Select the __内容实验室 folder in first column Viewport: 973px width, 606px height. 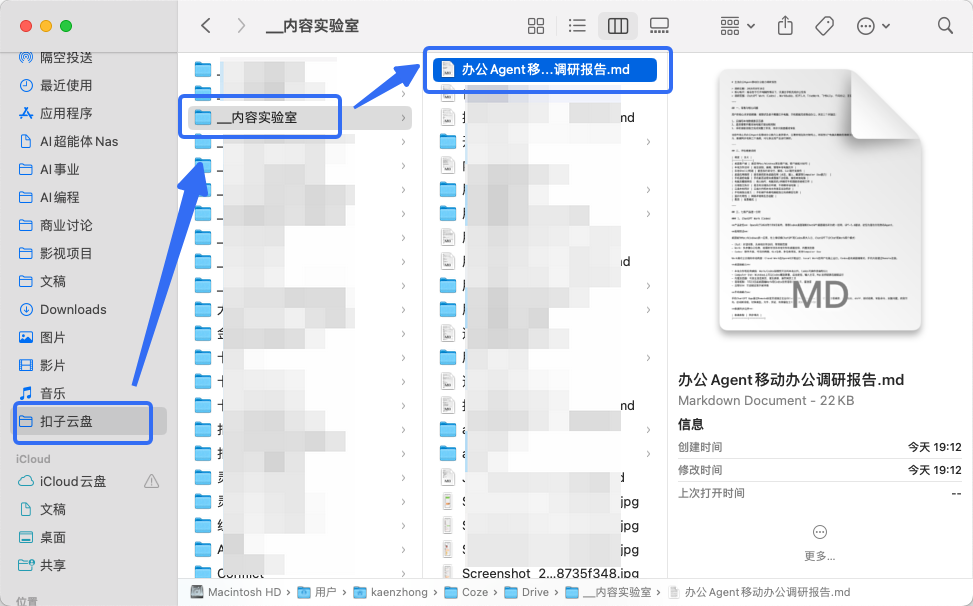click(x=300, y=117)
